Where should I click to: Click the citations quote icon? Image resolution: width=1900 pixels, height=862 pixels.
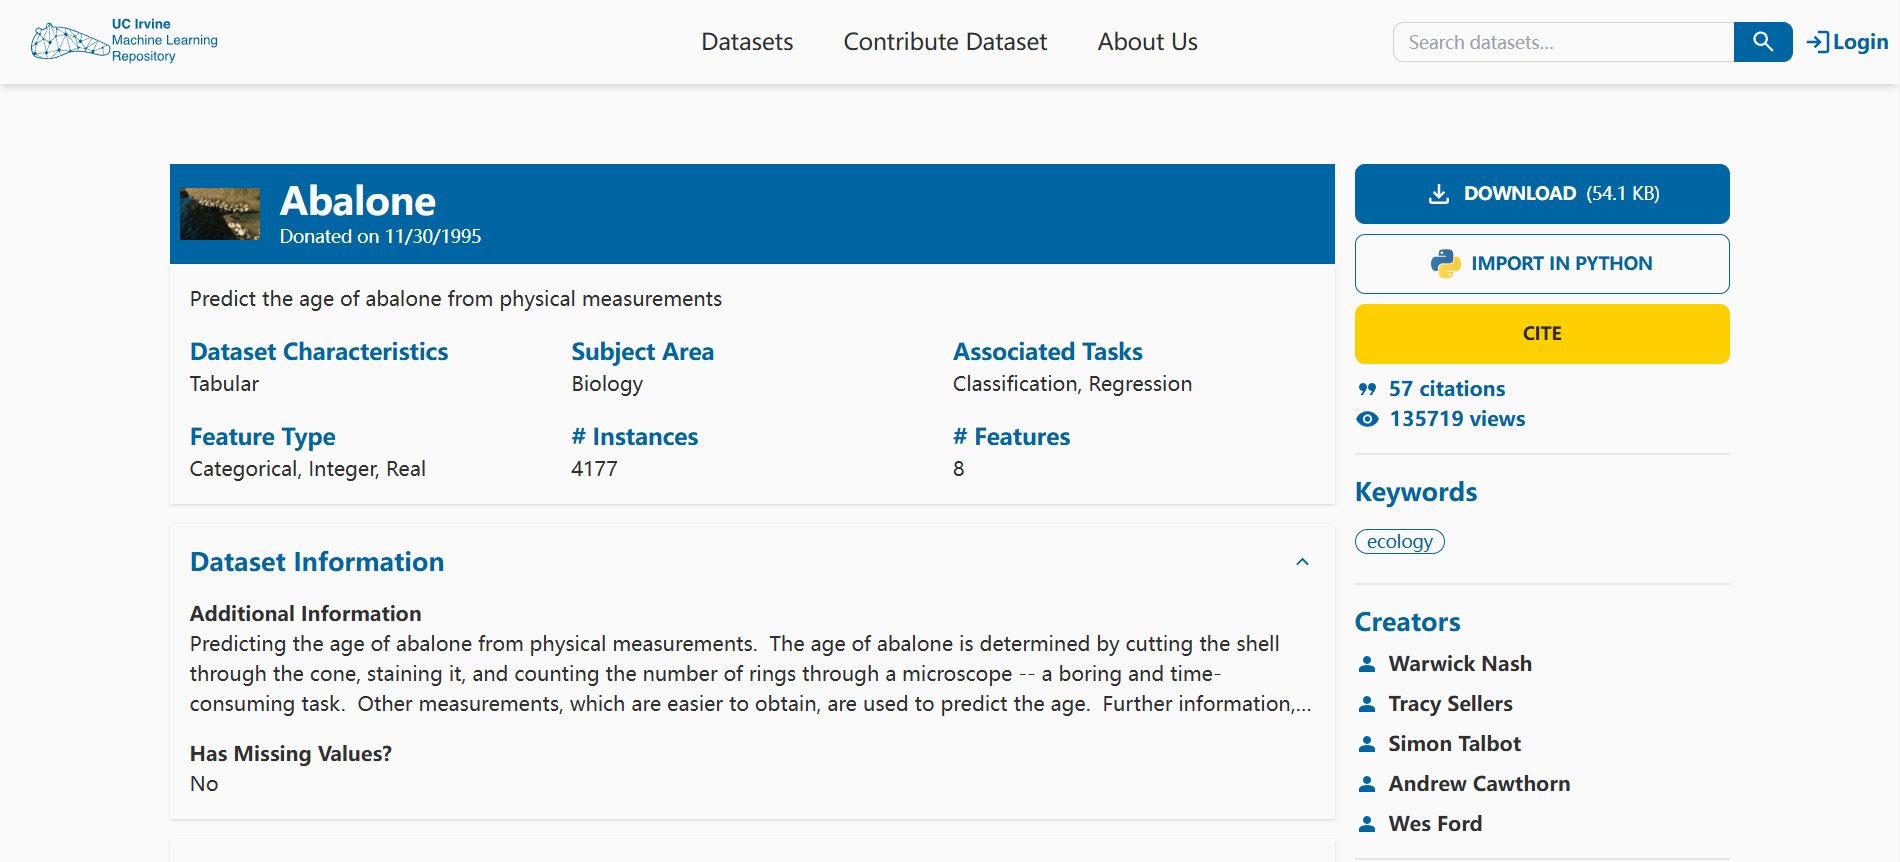tap(1367, 389)
